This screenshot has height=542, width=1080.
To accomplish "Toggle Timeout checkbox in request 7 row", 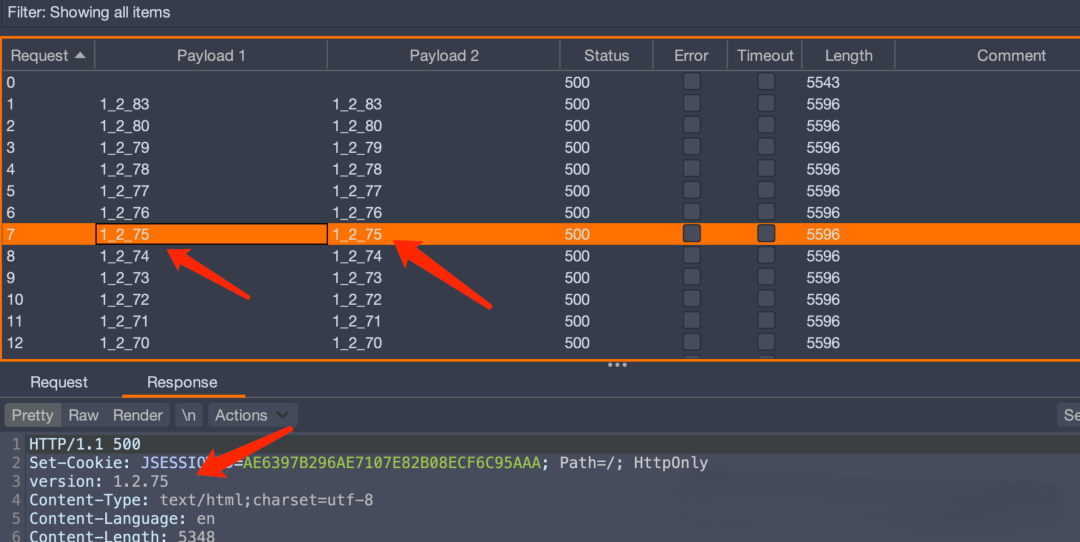I will tap(766, 233).
